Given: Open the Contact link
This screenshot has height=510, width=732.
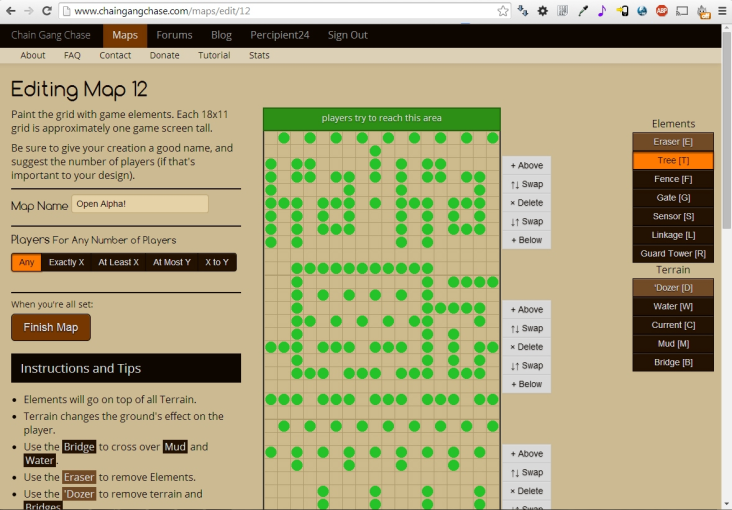Looking at the screenshot, I should (115, 55).
